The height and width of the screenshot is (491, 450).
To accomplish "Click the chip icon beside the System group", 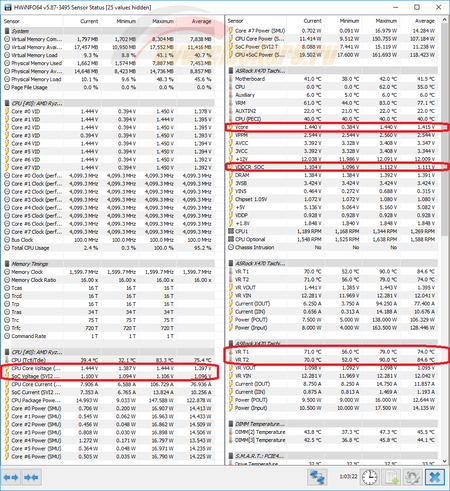I will click(x=7, y=31).
